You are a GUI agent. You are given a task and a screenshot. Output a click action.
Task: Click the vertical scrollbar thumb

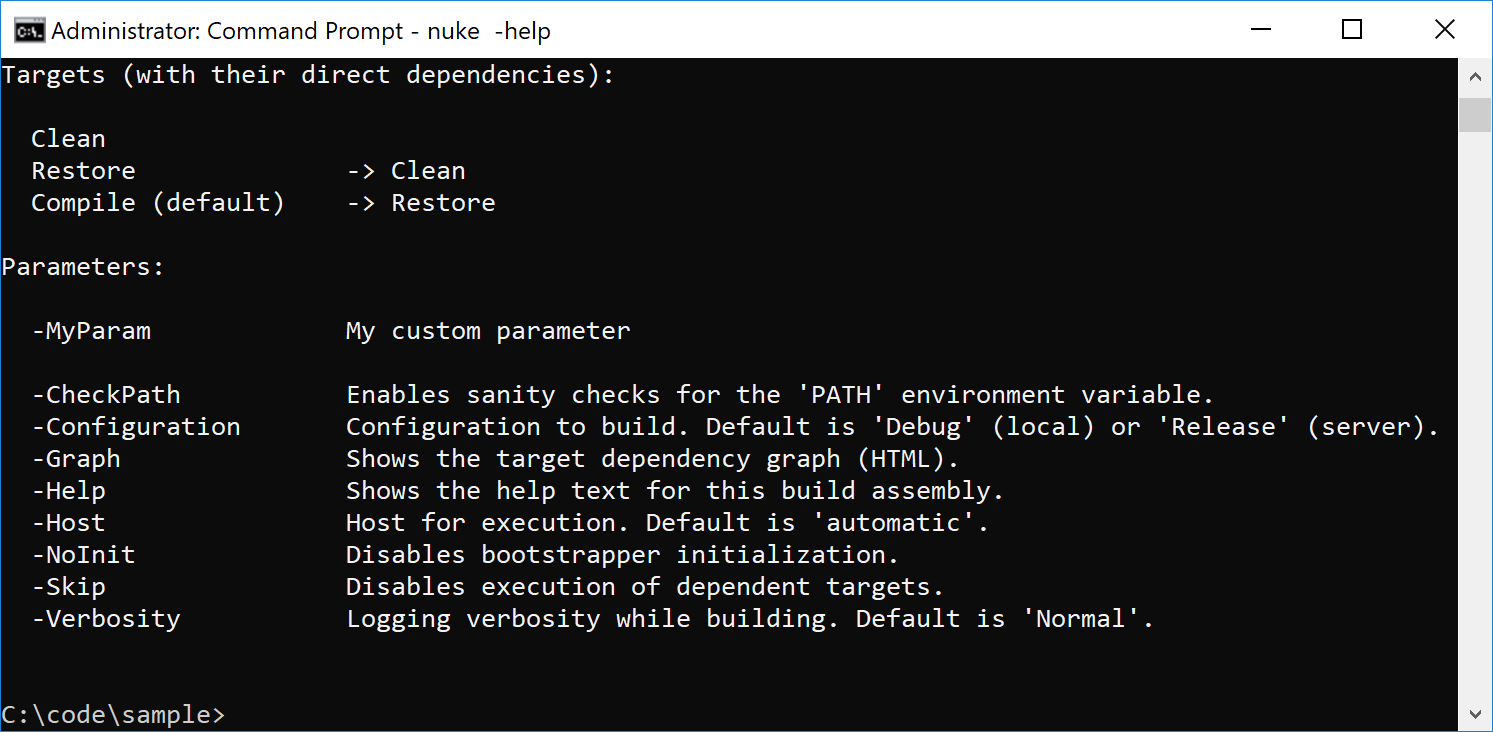pyautogui.click(x=1474, y=114)
